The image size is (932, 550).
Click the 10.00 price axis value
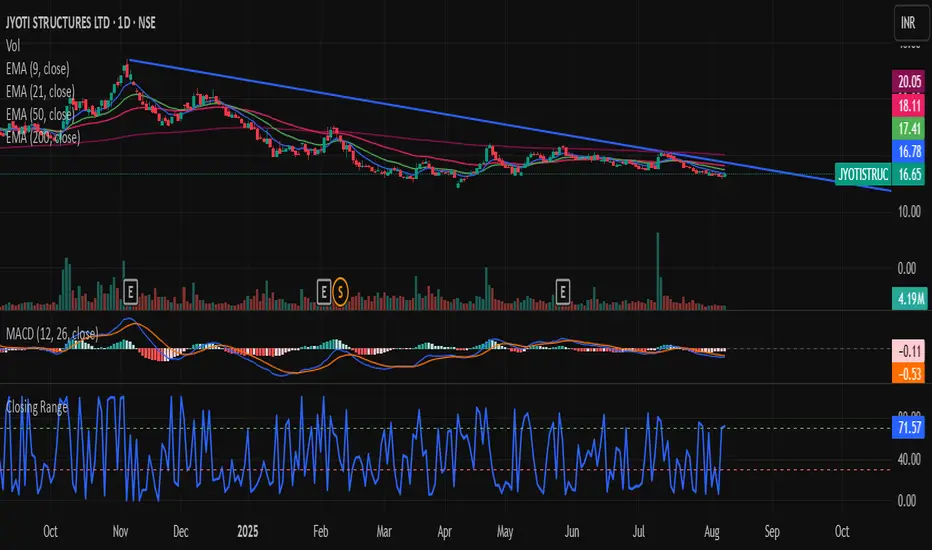[x=909, y=212]
